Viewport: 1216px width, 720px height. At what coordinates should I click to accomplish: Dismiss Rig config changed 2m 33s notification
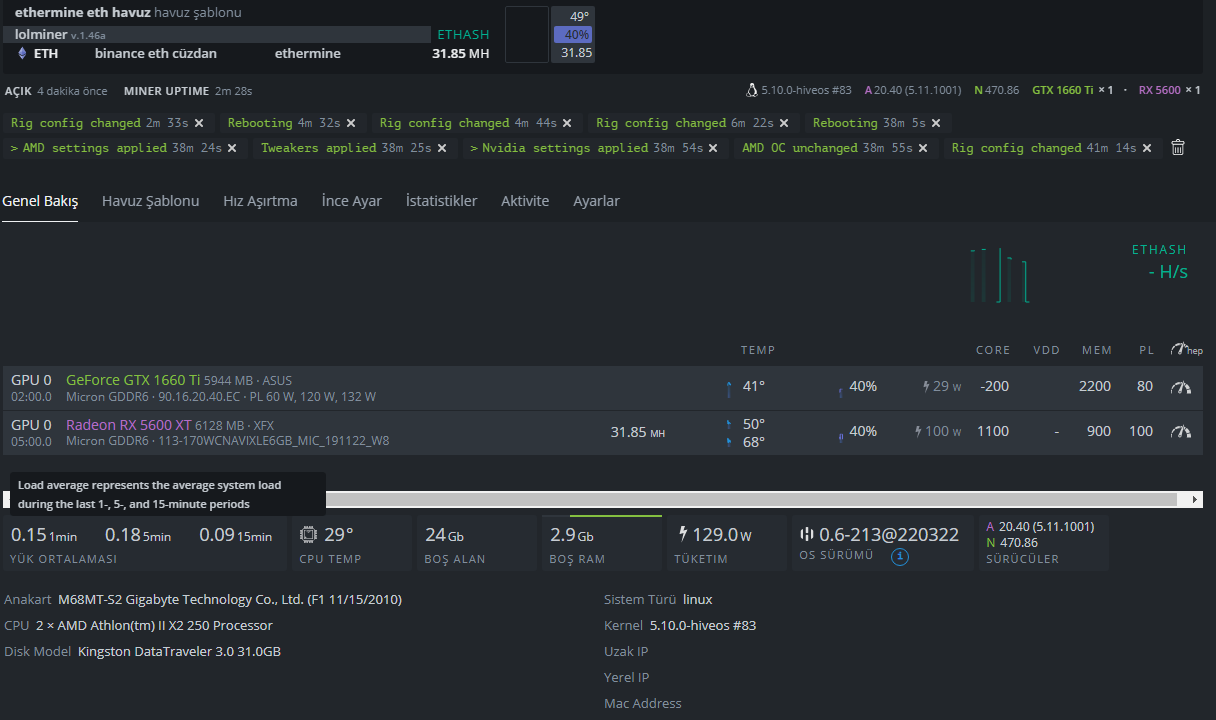point(199,123)
